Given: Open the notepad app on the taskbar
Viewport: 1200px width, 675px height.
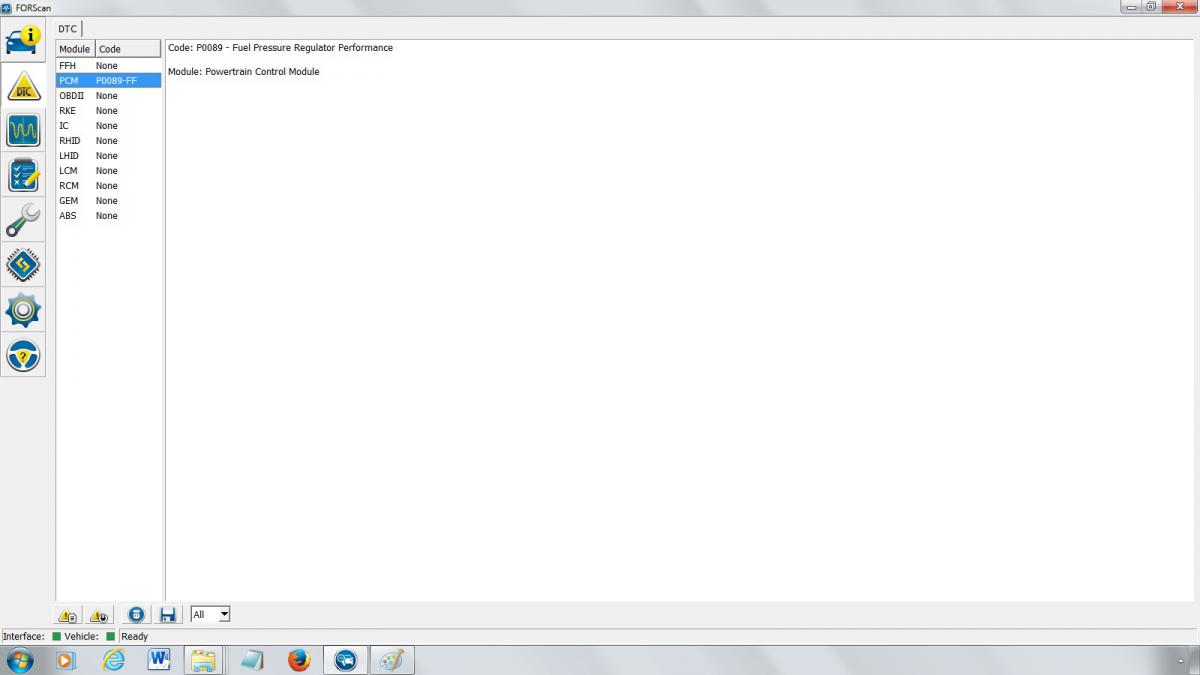Looking at the screenshot, I should click(x=252, y=660).
